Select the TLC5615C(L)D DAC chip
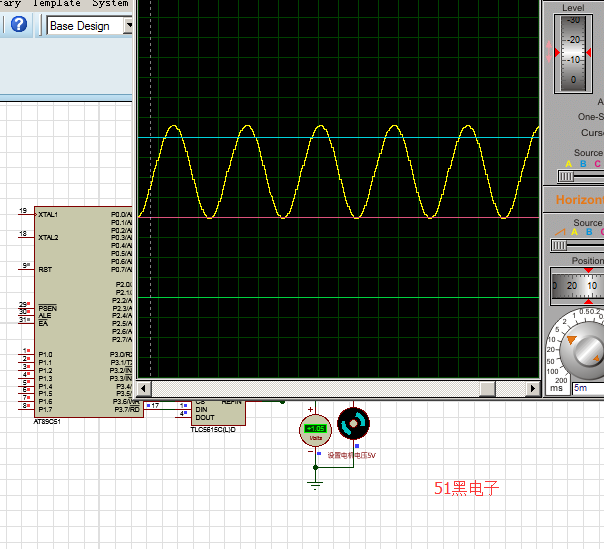 click(218, 412)
